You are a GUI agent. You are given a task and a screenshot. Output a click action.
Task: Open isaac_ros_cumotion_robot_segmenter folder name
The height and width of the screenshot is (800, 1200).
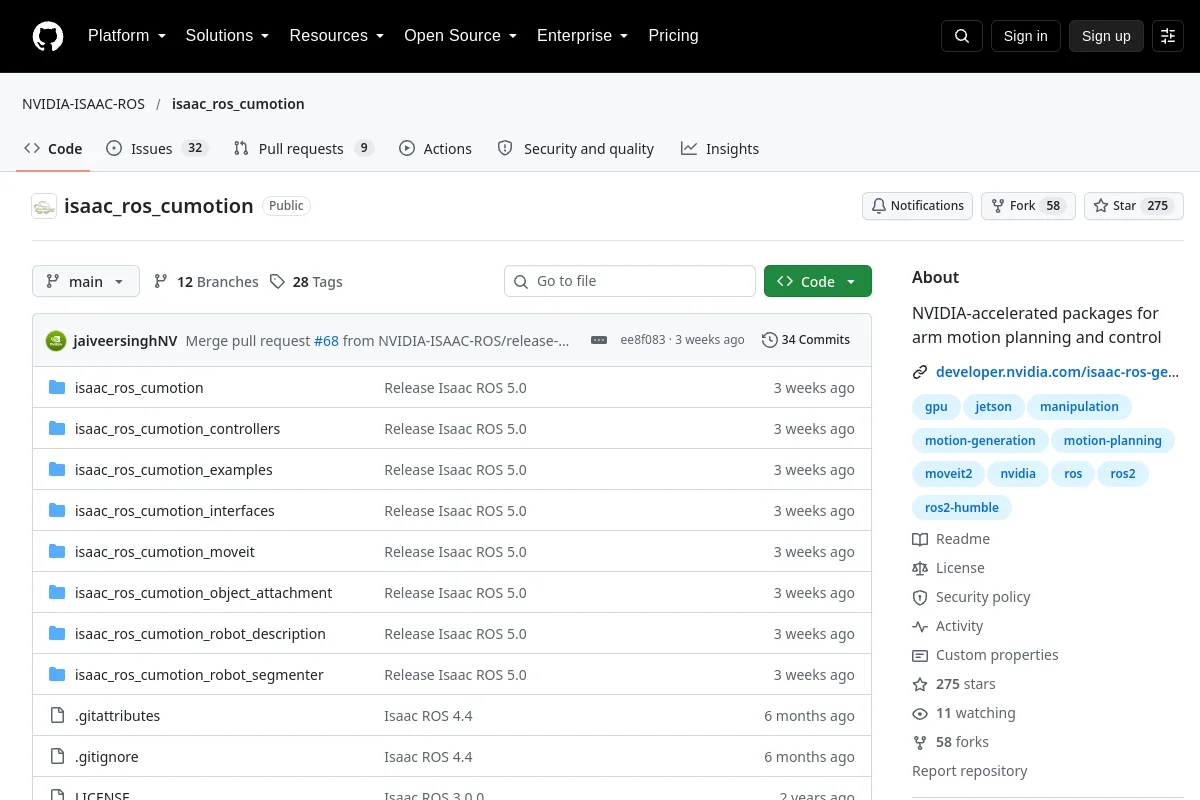tap(199, 675)
